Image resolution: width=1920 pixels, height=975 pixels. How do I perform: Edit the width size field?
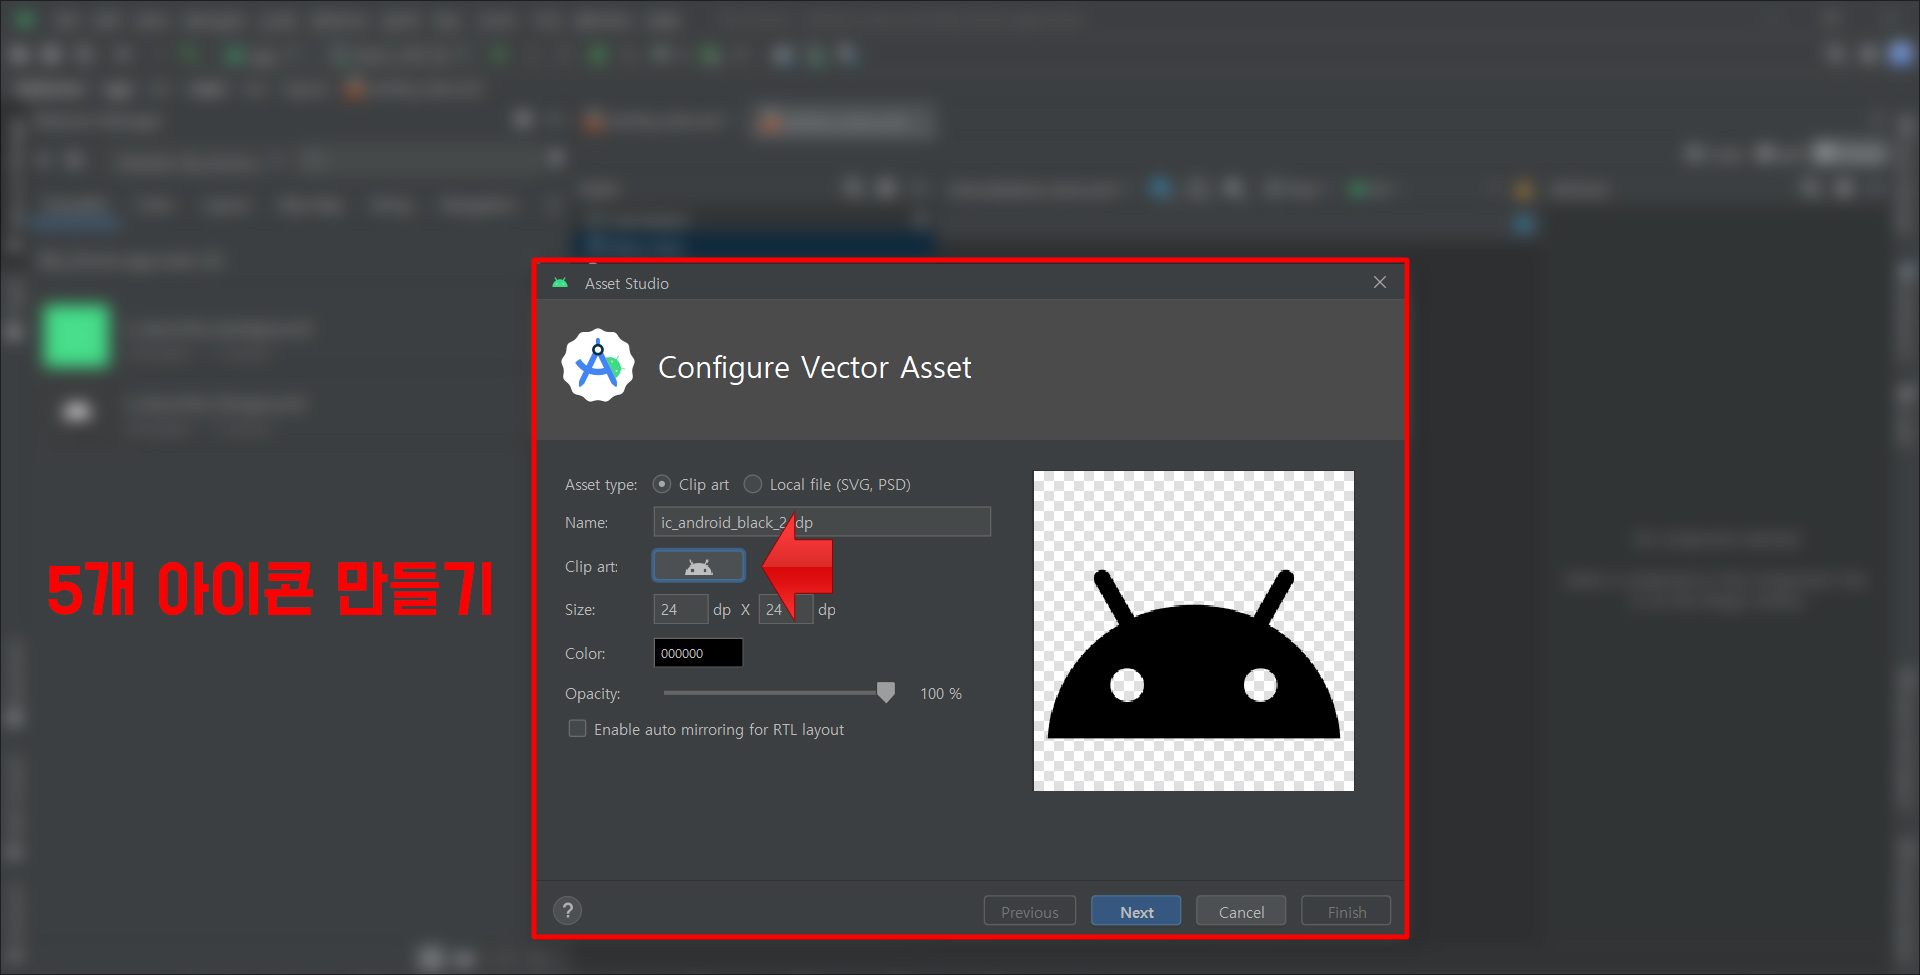681,609
